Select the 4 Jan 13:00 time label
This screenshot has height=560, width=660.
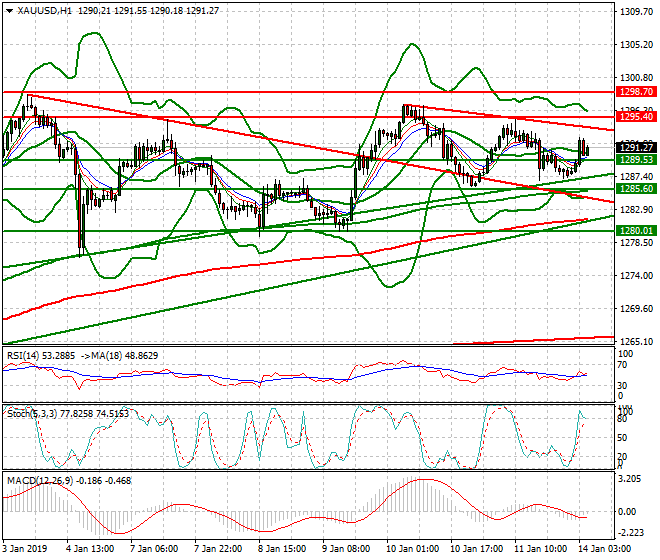[90, 549]
